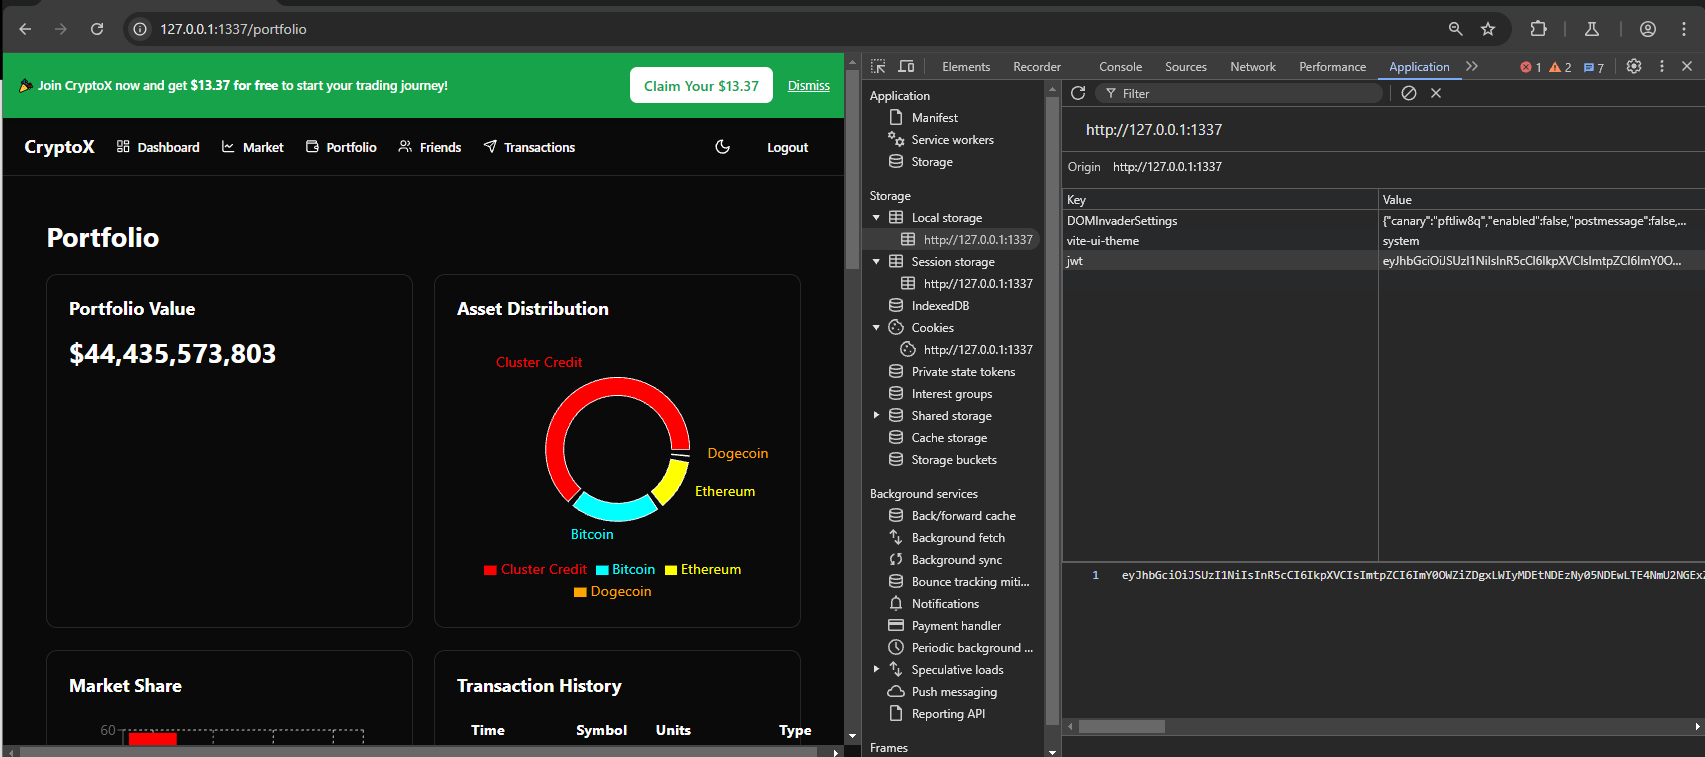Delete selected storage entry with X
1705x757 pixels.
pos(1436,93)
